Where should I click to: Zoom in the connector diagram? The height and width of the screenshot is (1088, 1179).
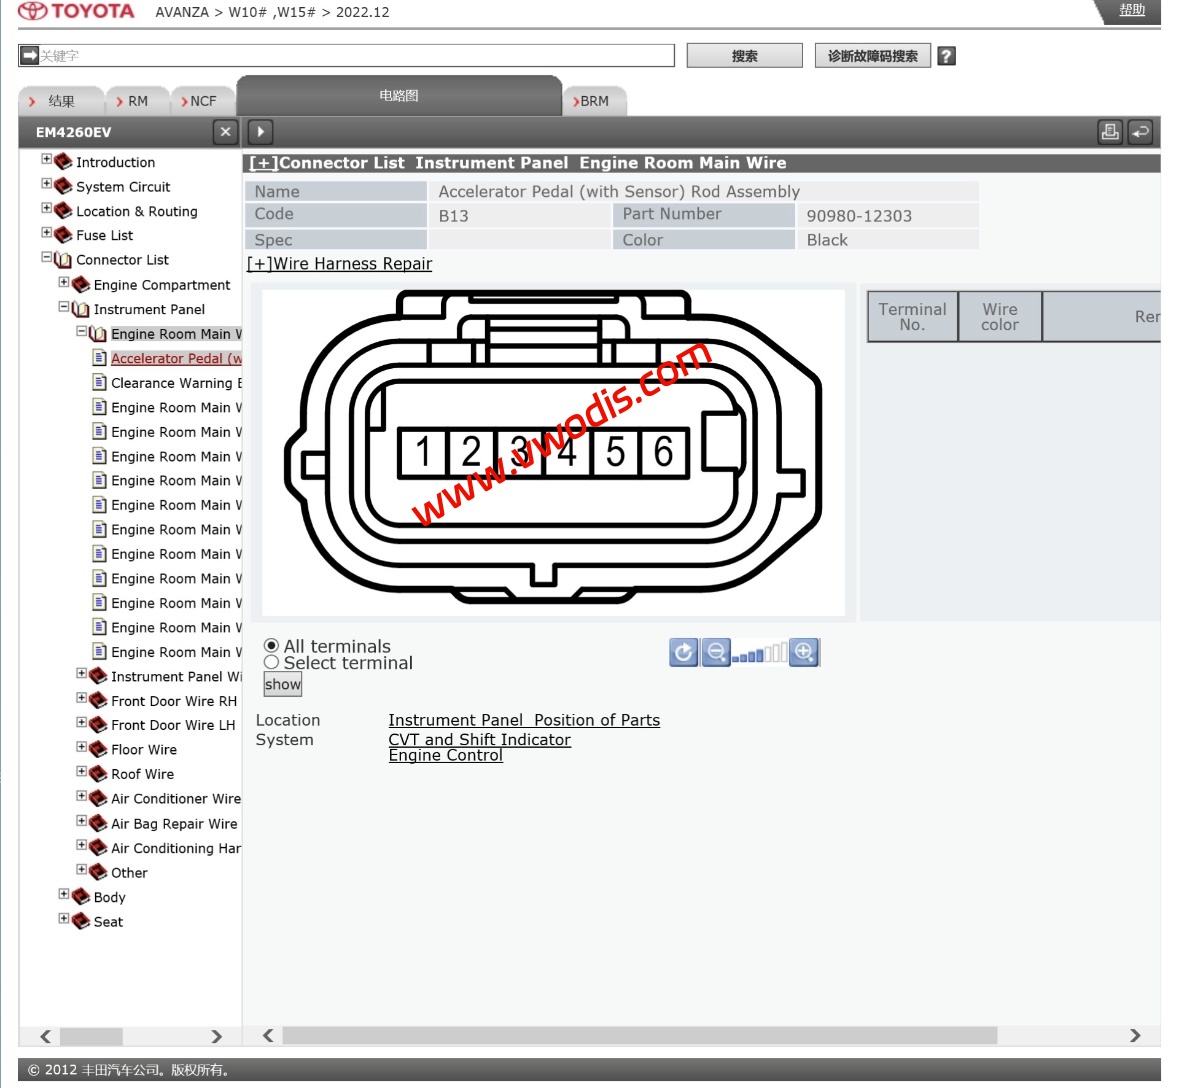(x=804, y=653)
